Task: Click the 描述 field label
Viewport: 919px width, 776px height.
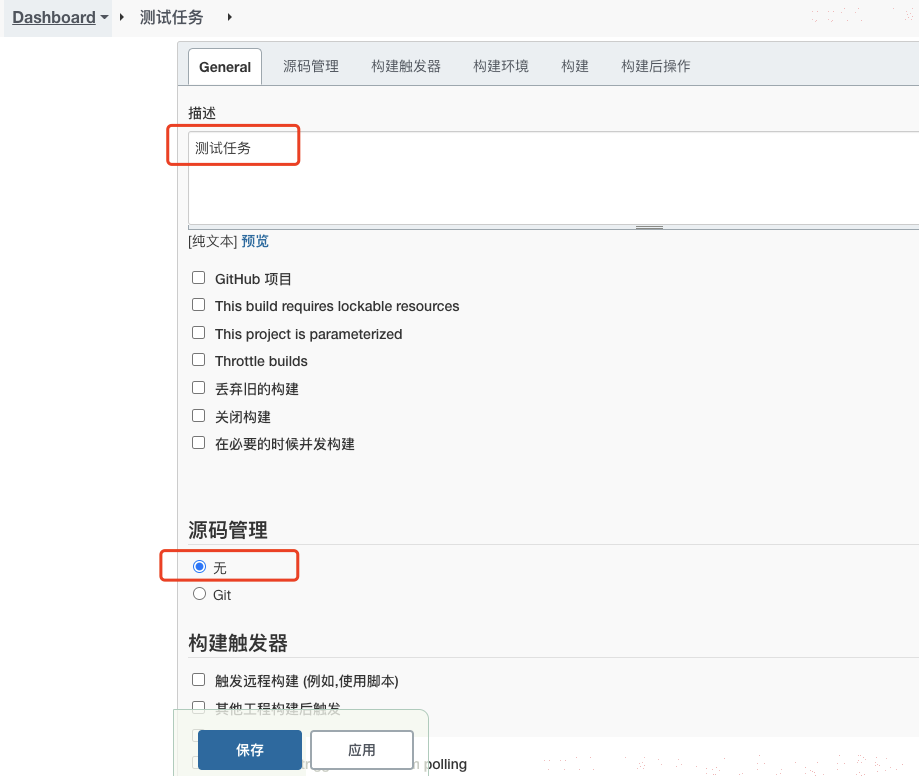Action: tap(202, 113)
